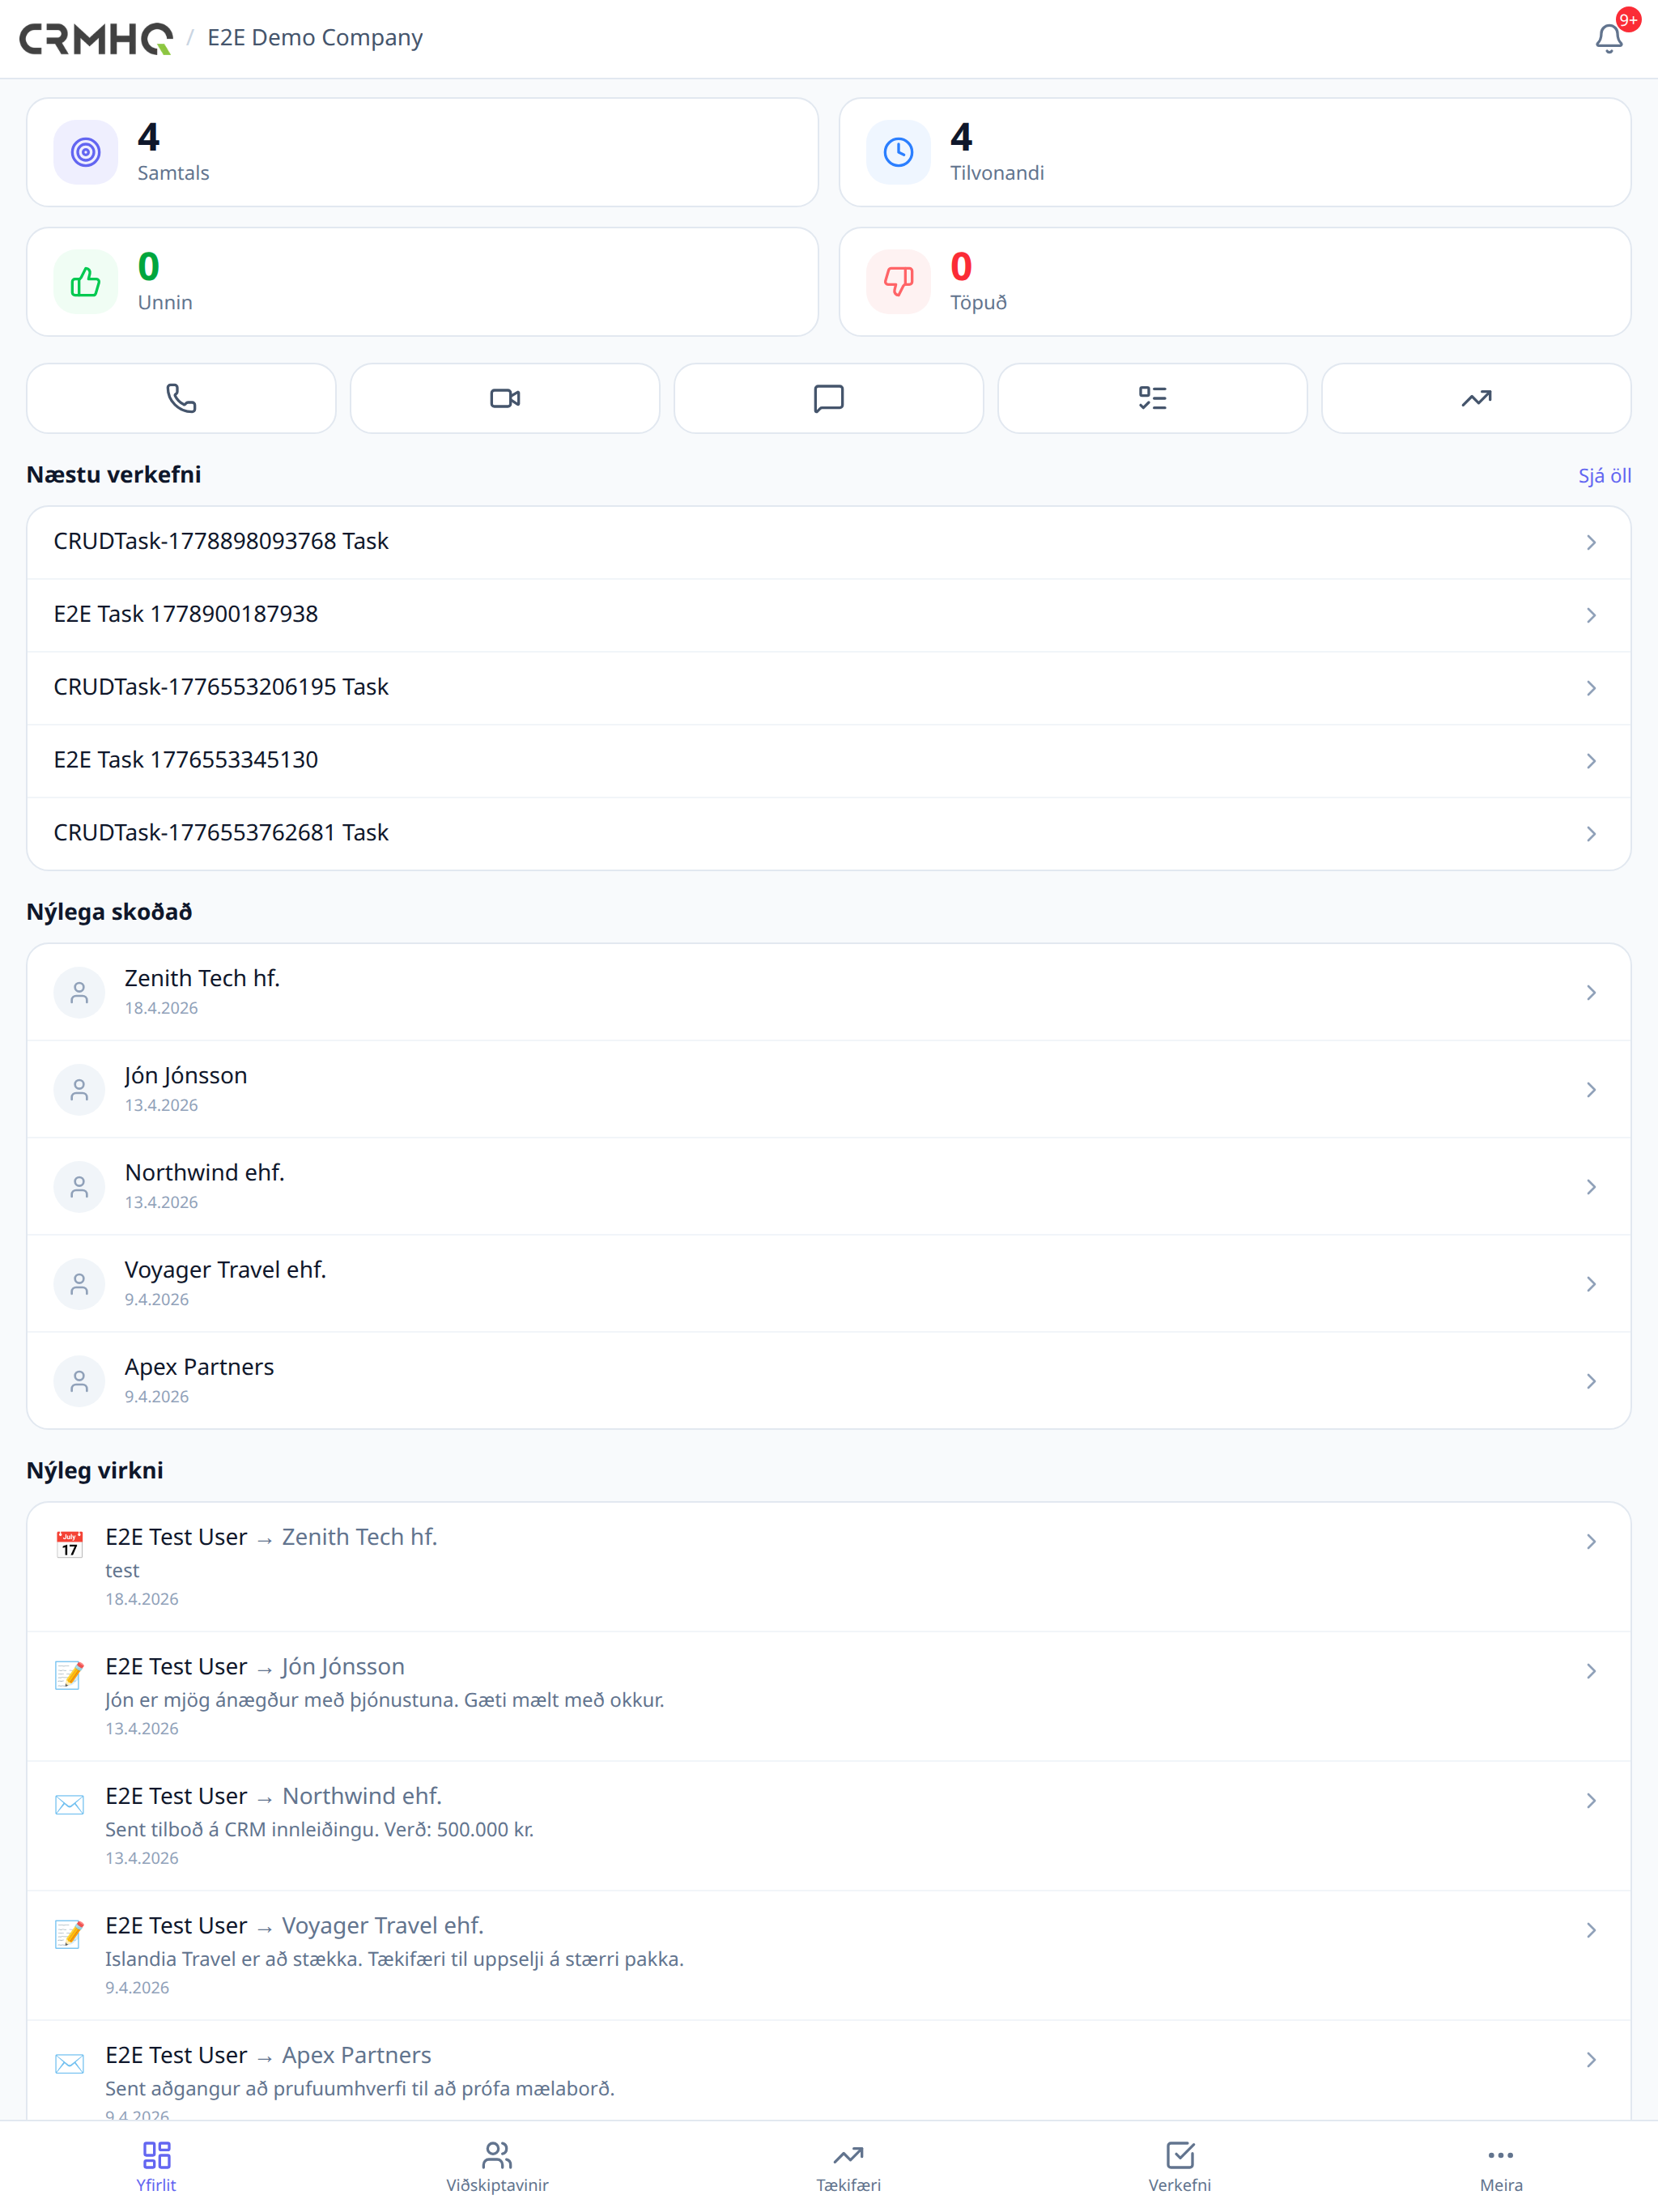Open the Unnin stat card

pos(422,282)
